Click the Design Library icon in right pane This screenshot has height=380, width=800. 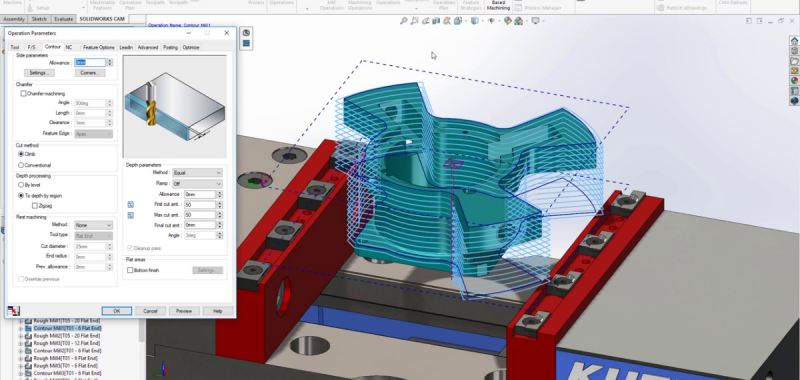(x=794, y=51)
